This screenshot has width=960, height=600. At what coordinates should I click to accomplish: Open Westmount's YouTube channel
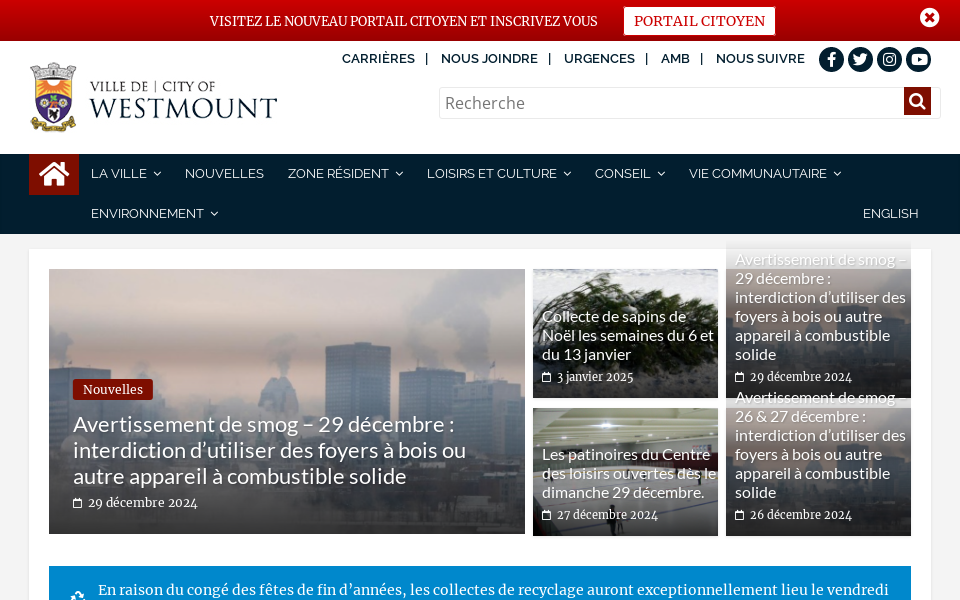tap(918, 59)
